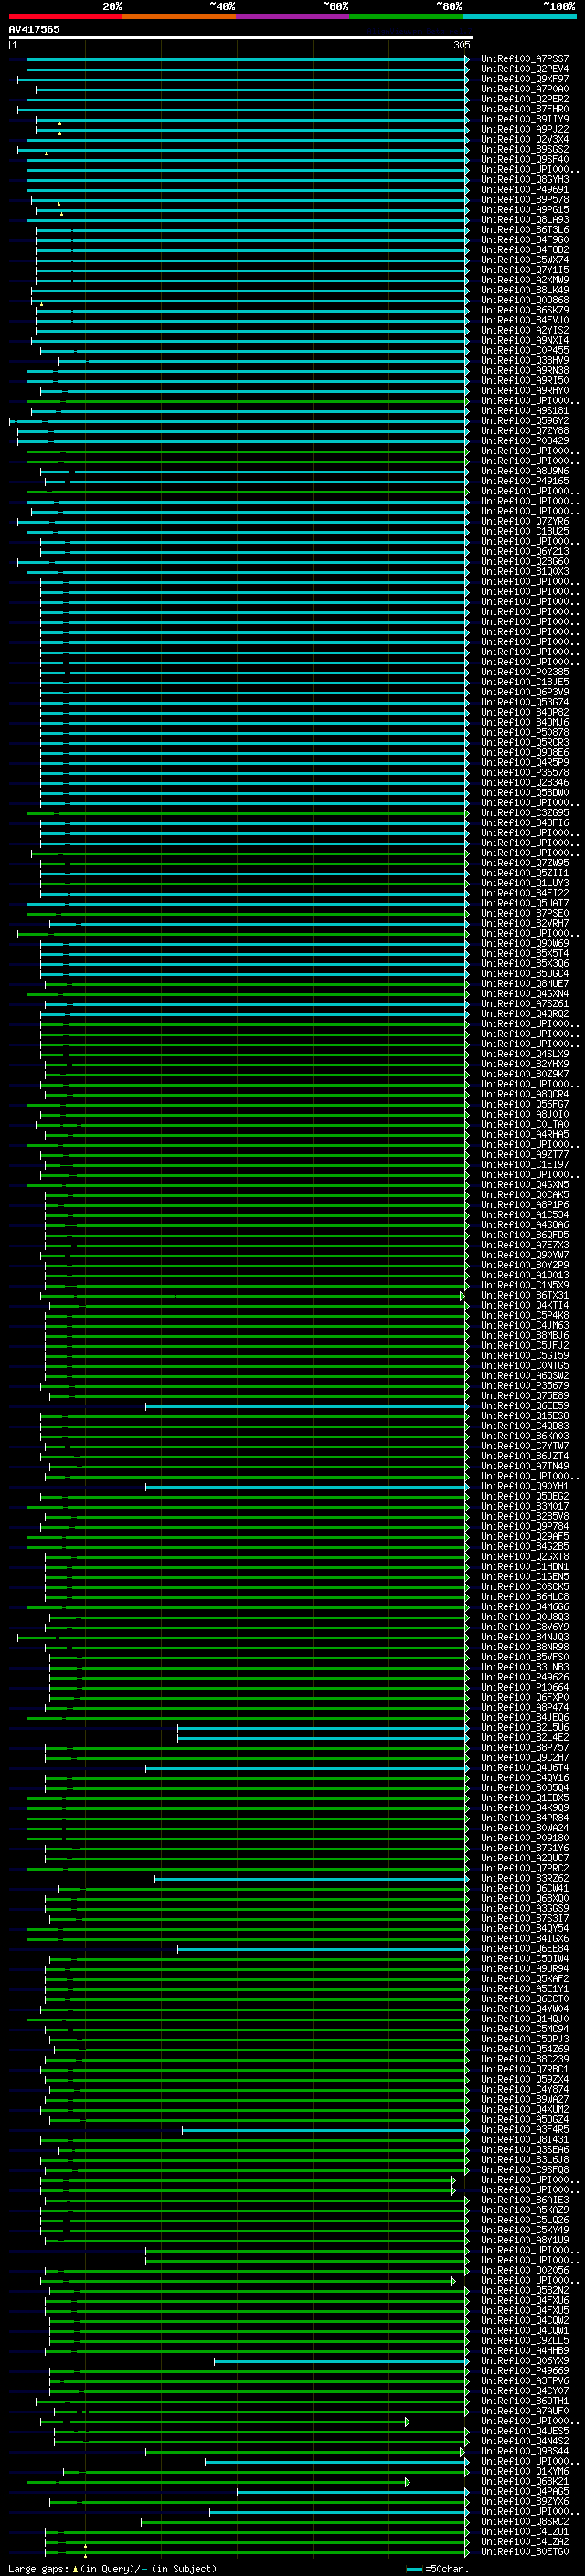The height and width of the screenshot is (2576, 585).
Task: Select the UniRef100_P49626 label
Action: pos(524,1677)
